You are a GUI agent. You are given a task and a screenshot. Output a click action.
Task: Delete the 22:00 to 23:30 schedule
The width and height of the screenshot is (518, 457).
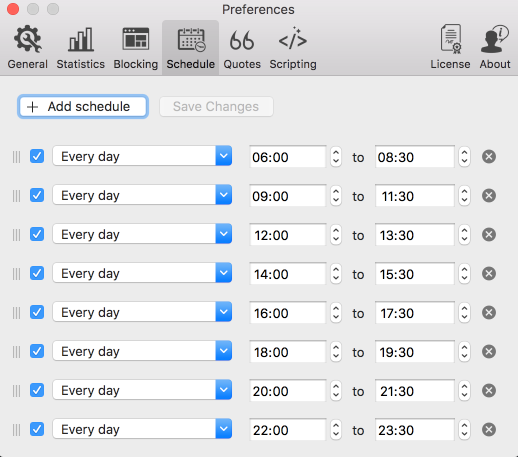click(x=489, y=429)
